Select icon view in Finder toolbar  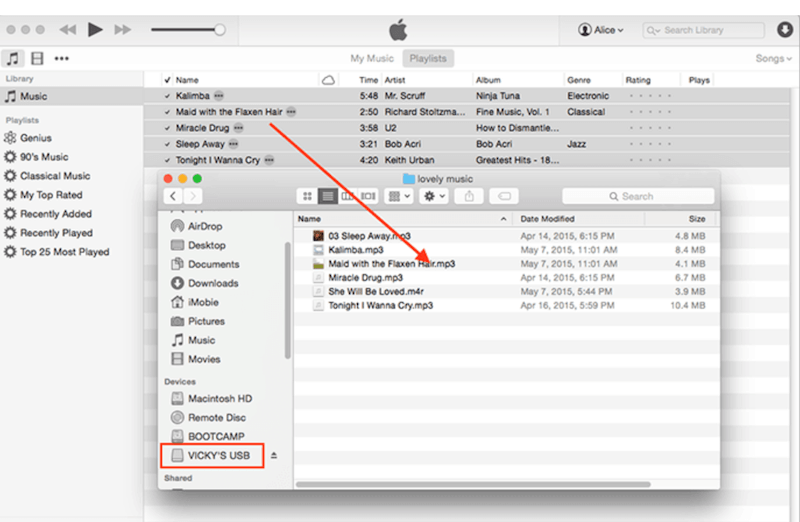pyautogui.click(x=307, y=196)
